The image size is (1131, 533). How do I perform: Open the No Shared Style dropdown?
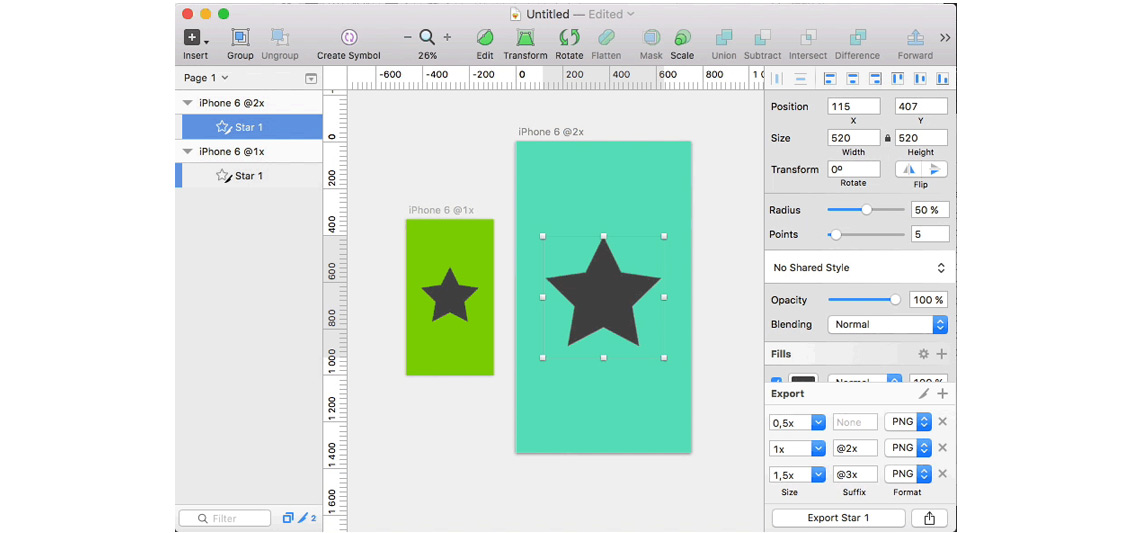click(859, 268)
